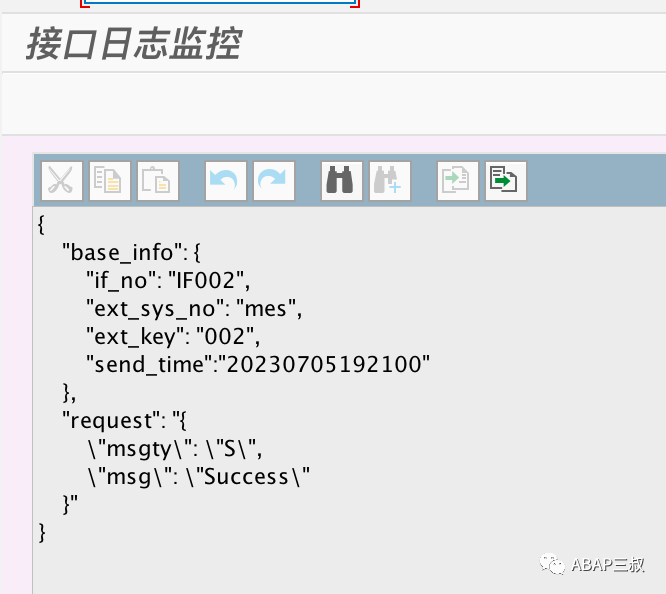666x594 pixels.
Task: Click the Undo arrow icon
Action: click(226, 181)
